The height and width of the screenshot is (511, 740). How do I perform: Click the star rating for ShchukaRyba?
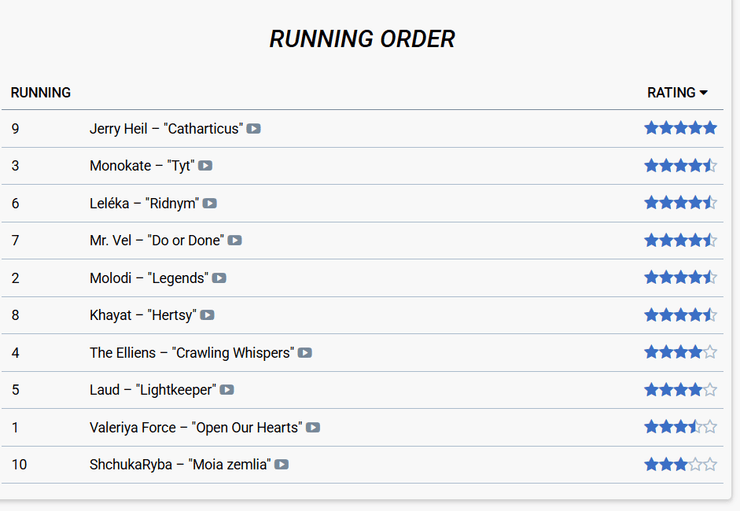680,464
